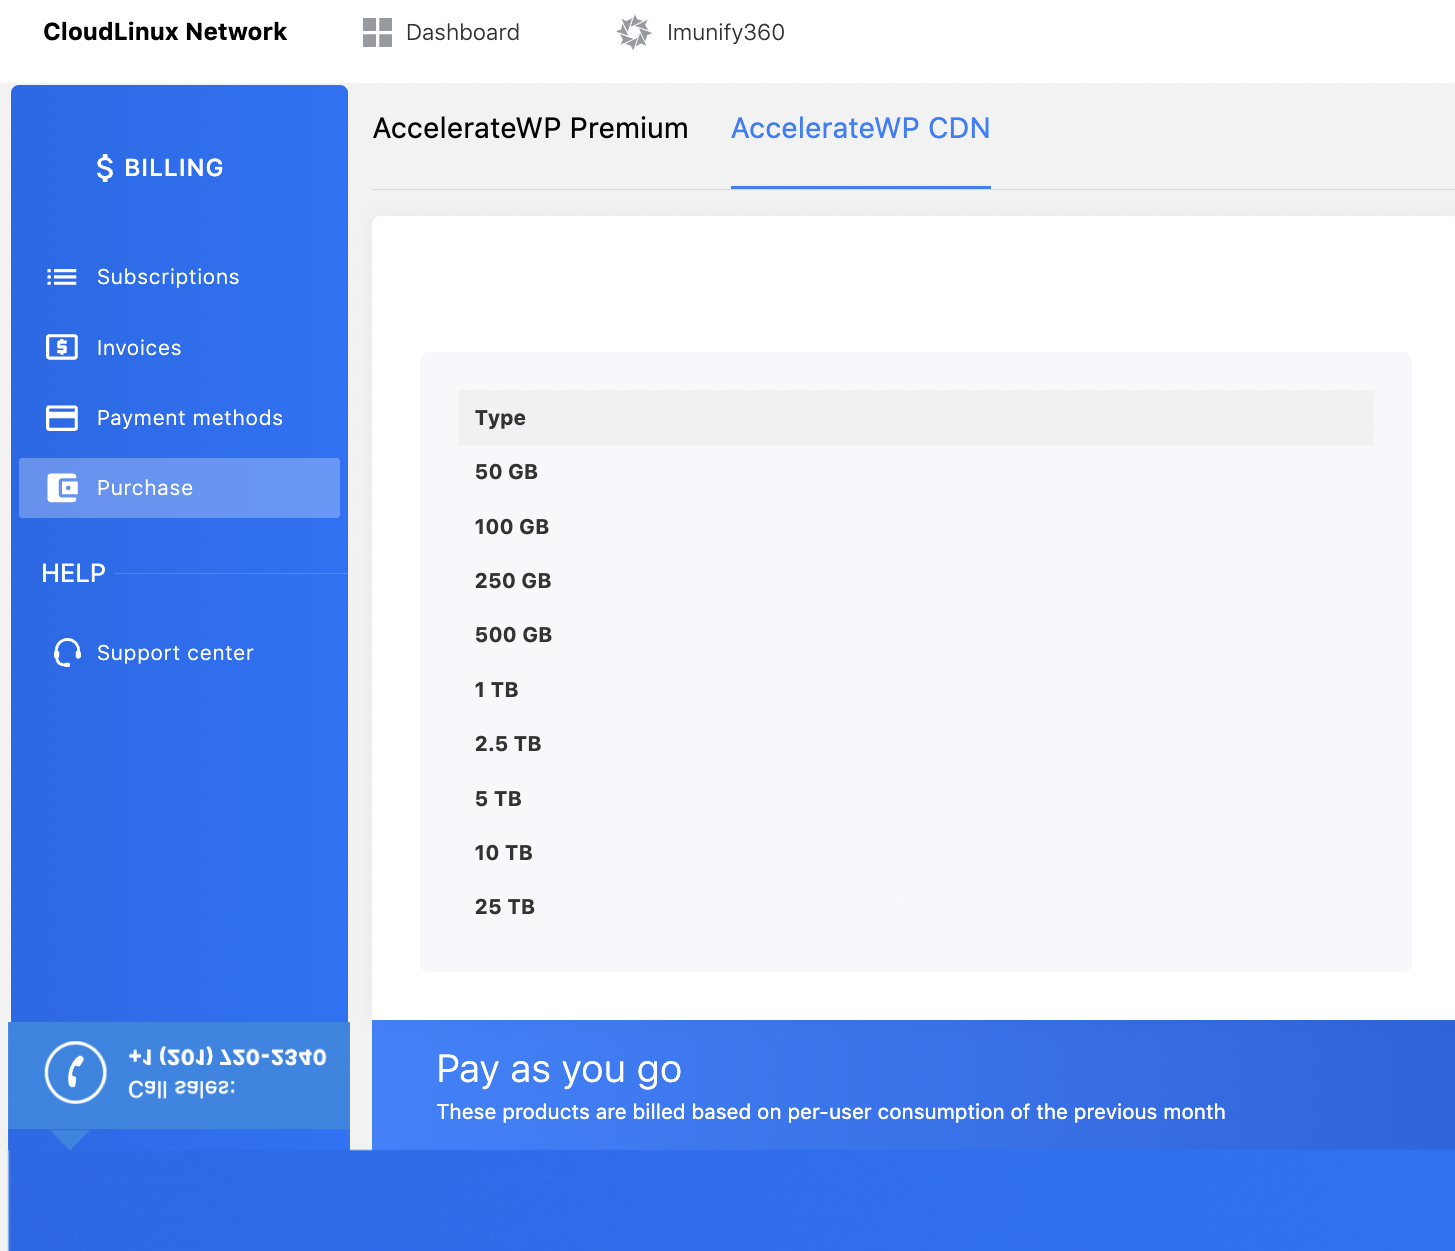Open the Purchase section in sidebar
Viewport: 1455px width, 1251px height.
(x=144, y=488)
